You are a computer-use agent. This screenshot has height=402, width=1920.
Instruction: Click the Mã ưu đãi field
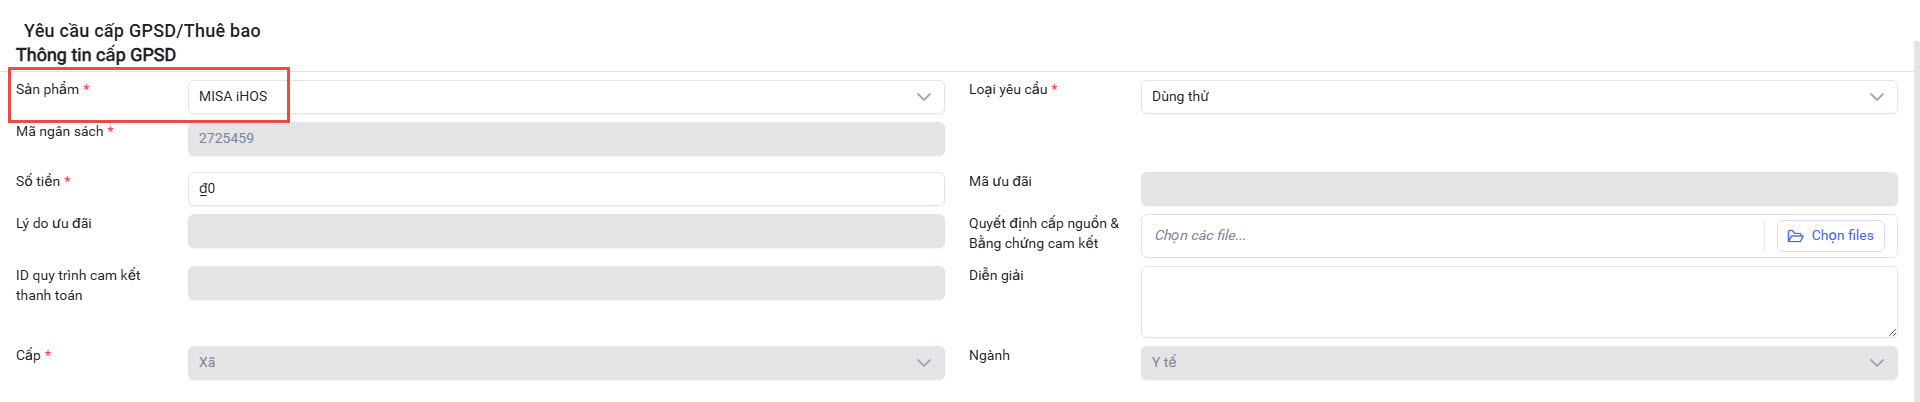tap(1518, 189)
